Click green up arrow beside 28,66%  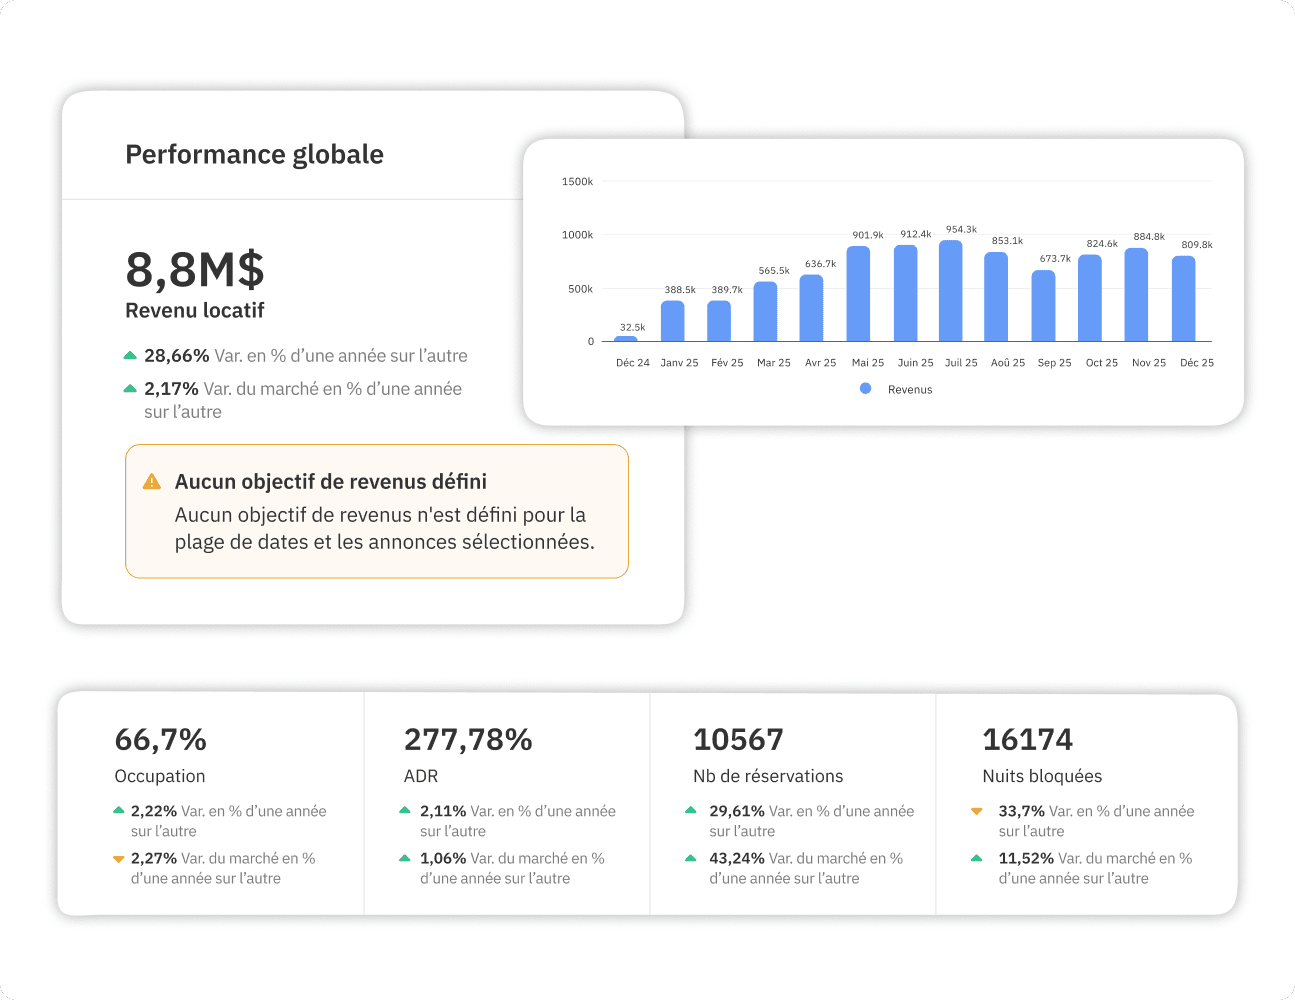tap(130, 356)
